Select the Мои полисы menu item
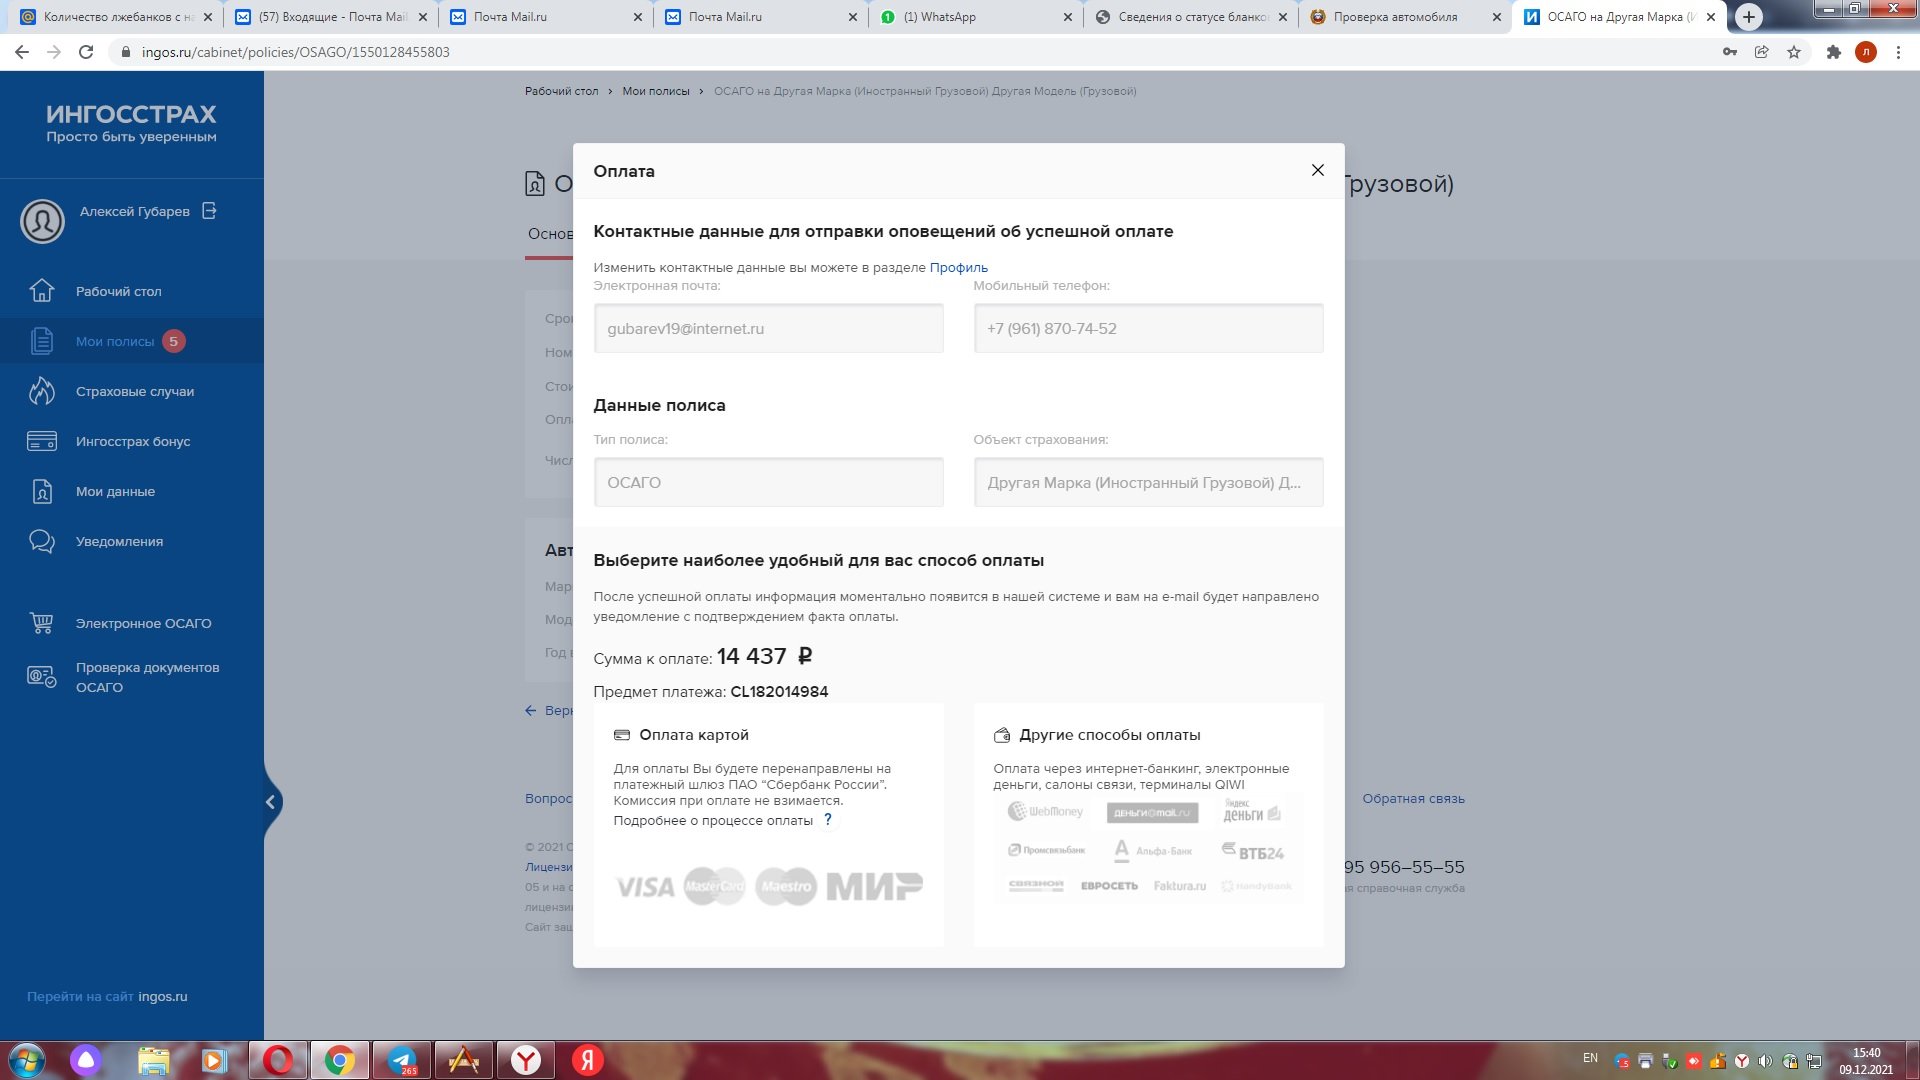This screenshot has width=1920, height=1080. pyautogui.click(x=115, y=341)
